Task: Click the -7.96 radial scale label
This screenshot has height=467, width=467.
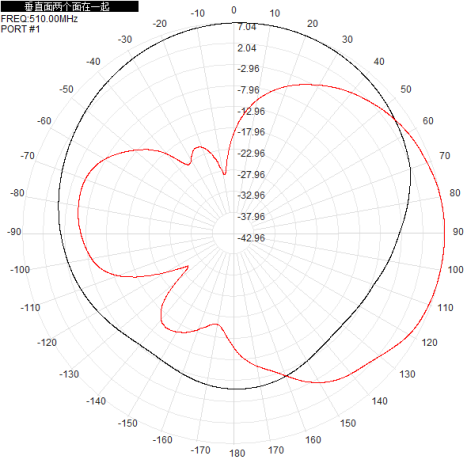Action: [248, 90]
